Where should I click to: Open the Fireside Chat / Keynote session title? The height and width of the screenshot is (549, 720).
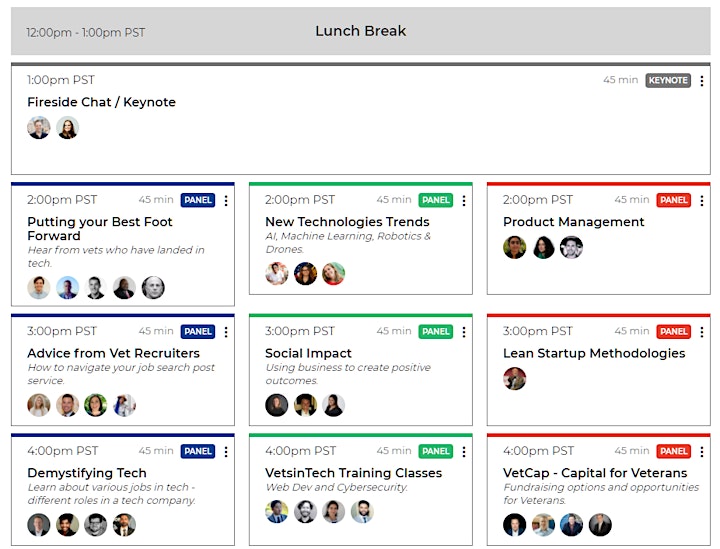[101, 102]
